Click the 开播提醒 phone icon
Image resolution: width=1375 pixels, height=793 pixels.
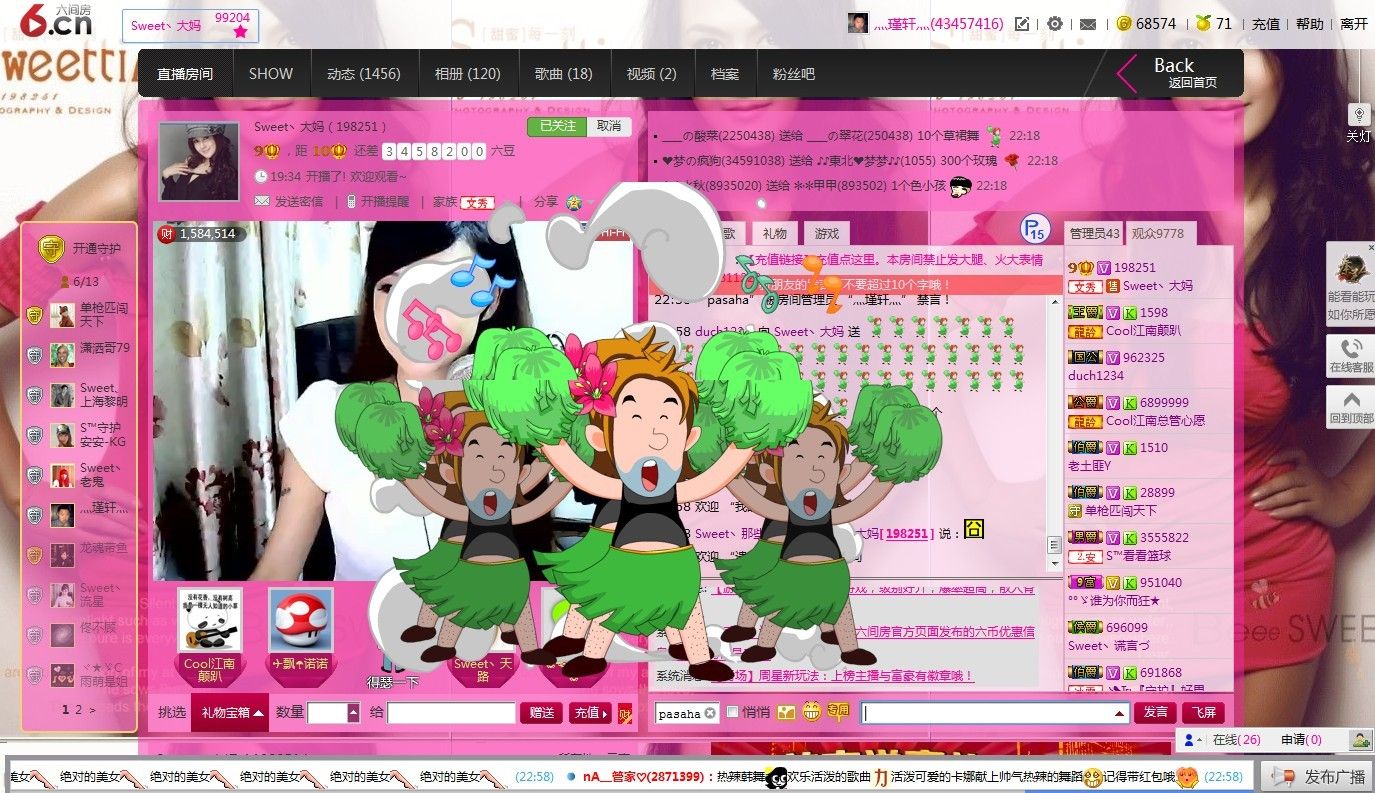pos(352,201)
